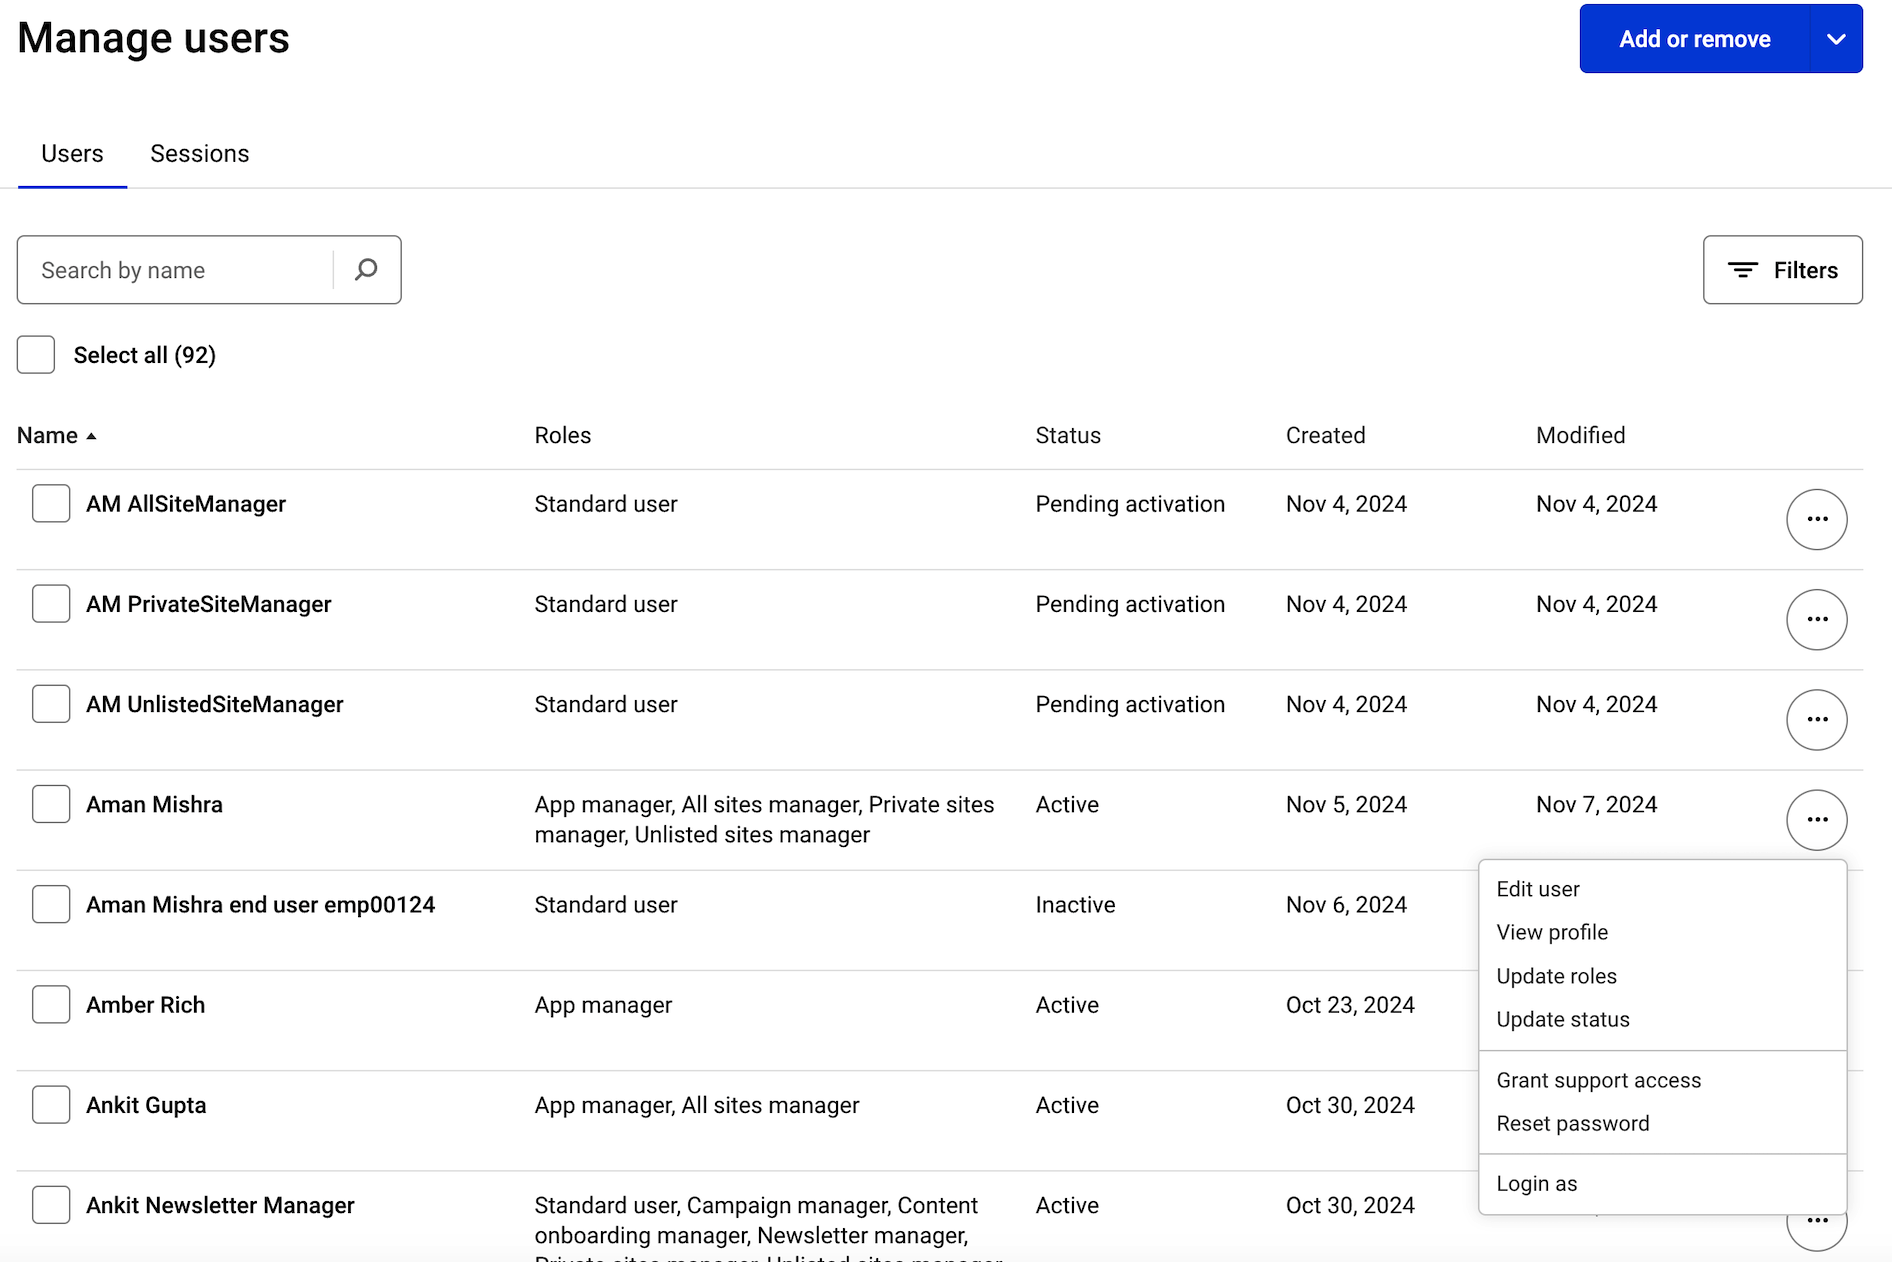Click the Add or remove button
Screen dimensions: 1892x1262
tap(1695, 38)
